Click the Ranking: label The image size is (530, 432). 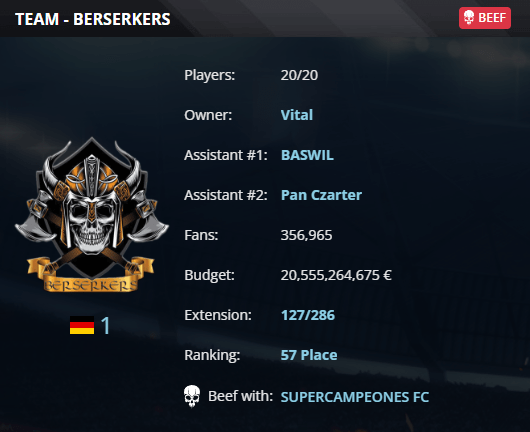point(212,355)
